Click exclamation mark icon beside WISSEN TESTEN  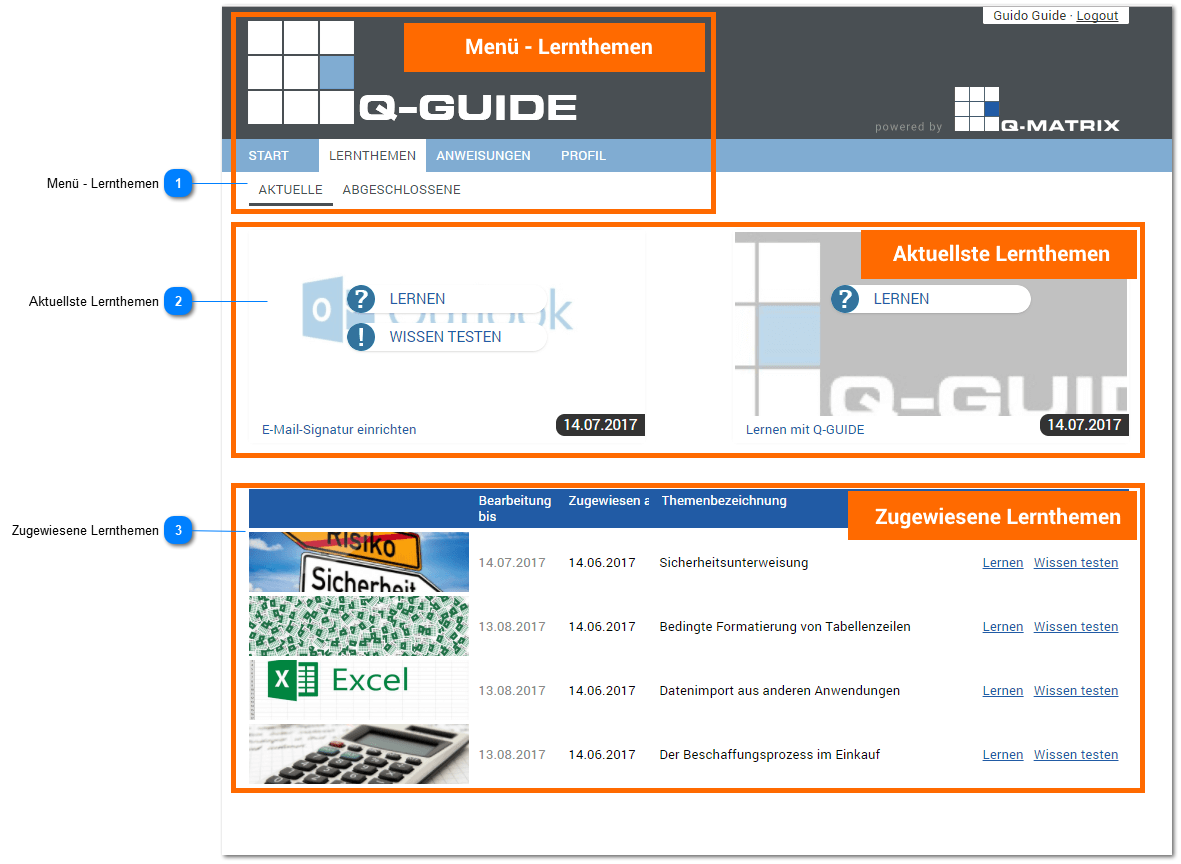[x=361, y=337]
